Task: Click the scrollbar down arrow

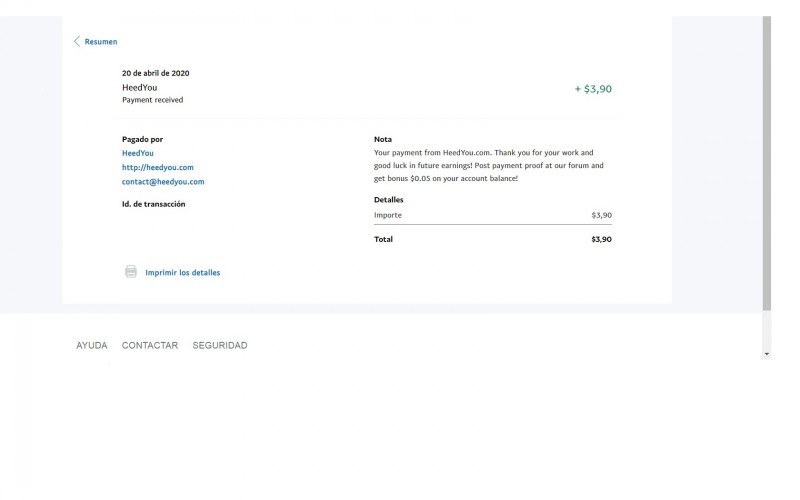Action: tap(767, 354)
